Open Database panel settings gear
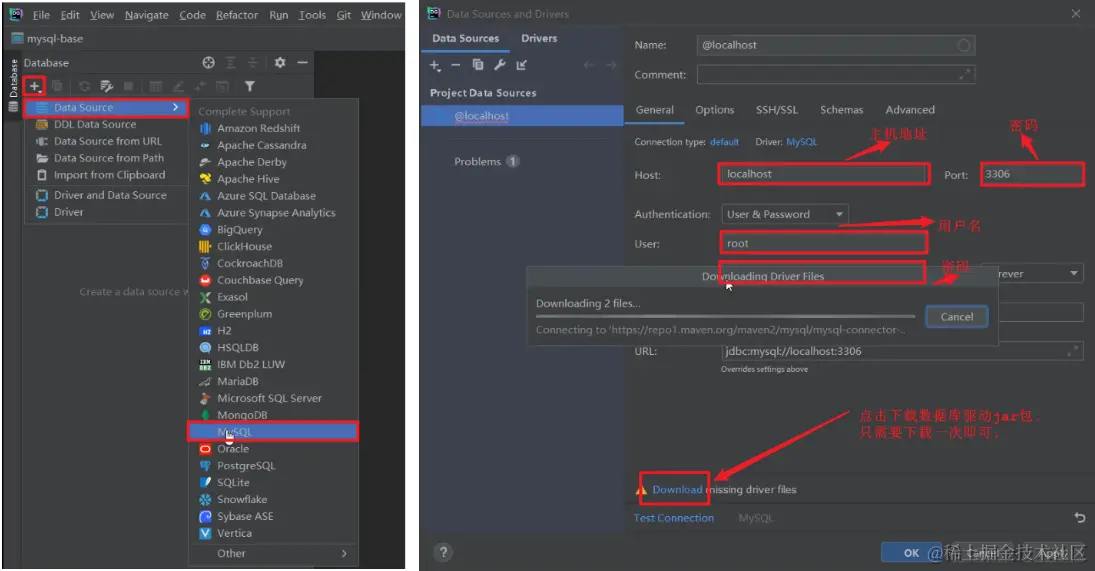1095x571 pixels. [280, 62]
